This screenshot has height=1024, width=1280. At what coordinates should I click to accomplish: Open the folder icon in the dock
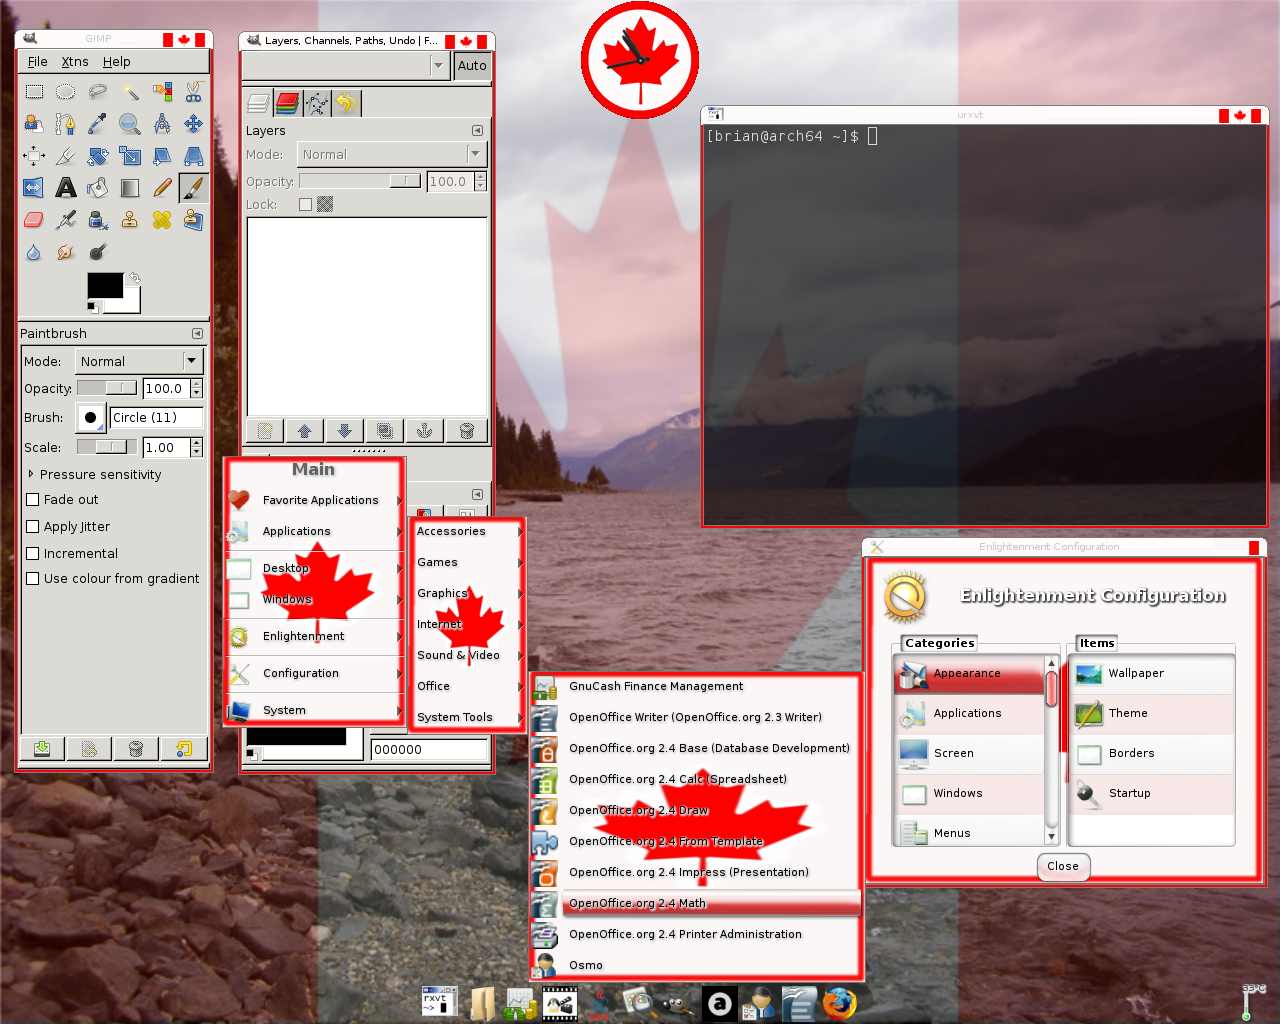(x=483, y=1003)
